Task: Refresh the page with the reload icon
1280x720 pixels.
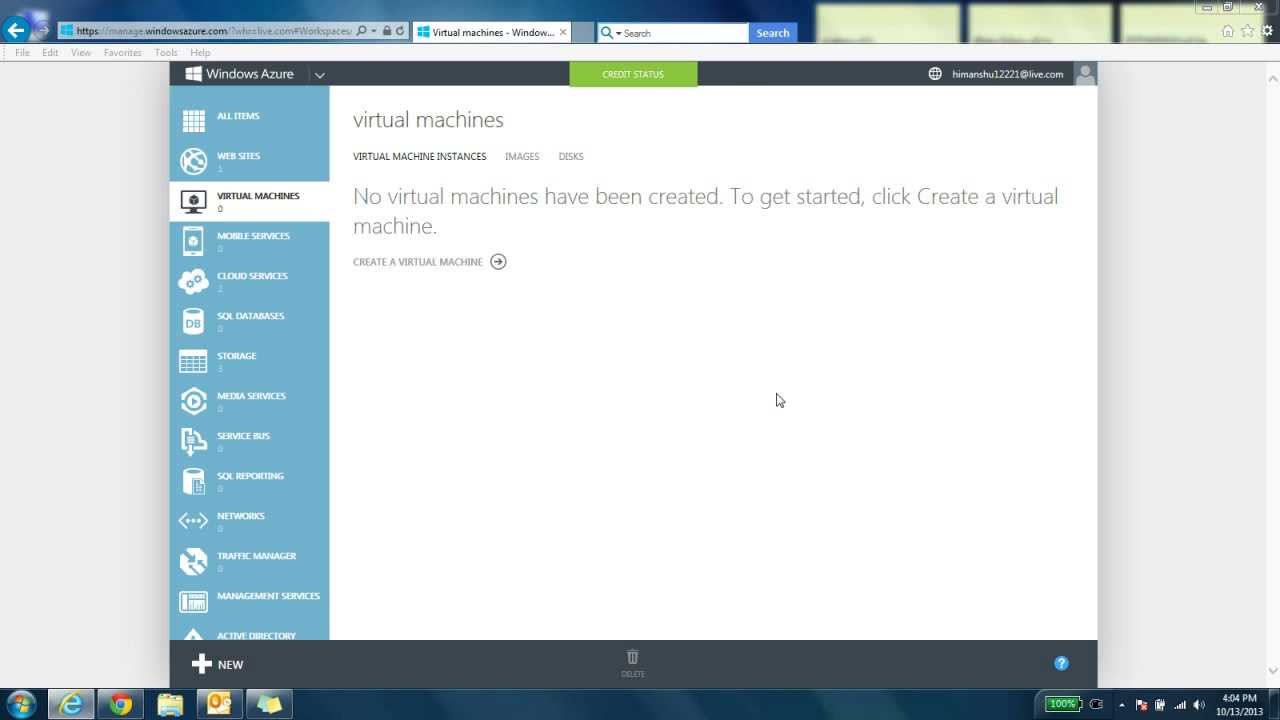Action: coord(400,32)
